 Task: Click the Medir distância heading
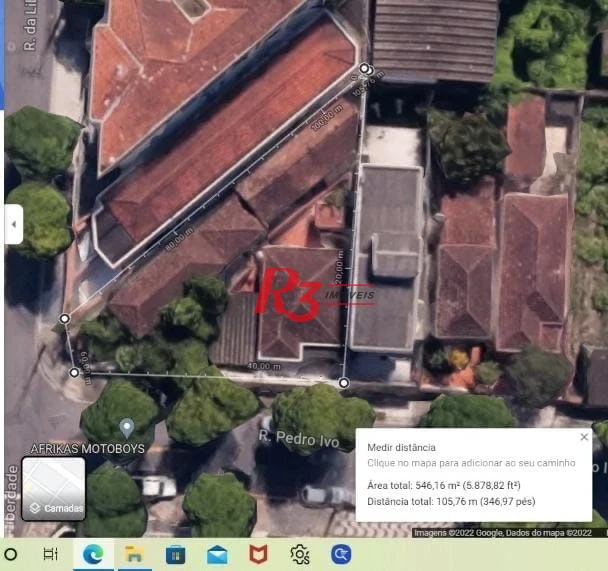coord(401,447)
